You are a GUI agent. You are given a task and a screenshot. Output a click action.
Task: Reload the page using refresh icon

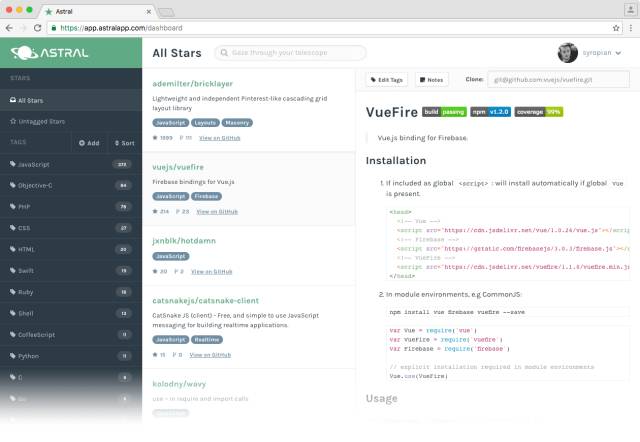38,28
